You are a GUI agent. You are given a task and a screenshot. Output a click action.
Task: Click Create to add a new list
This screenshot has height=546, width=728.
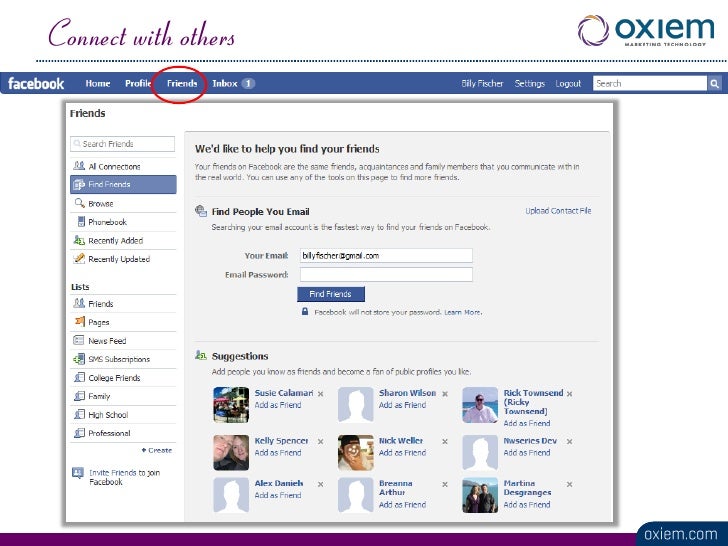157,450
